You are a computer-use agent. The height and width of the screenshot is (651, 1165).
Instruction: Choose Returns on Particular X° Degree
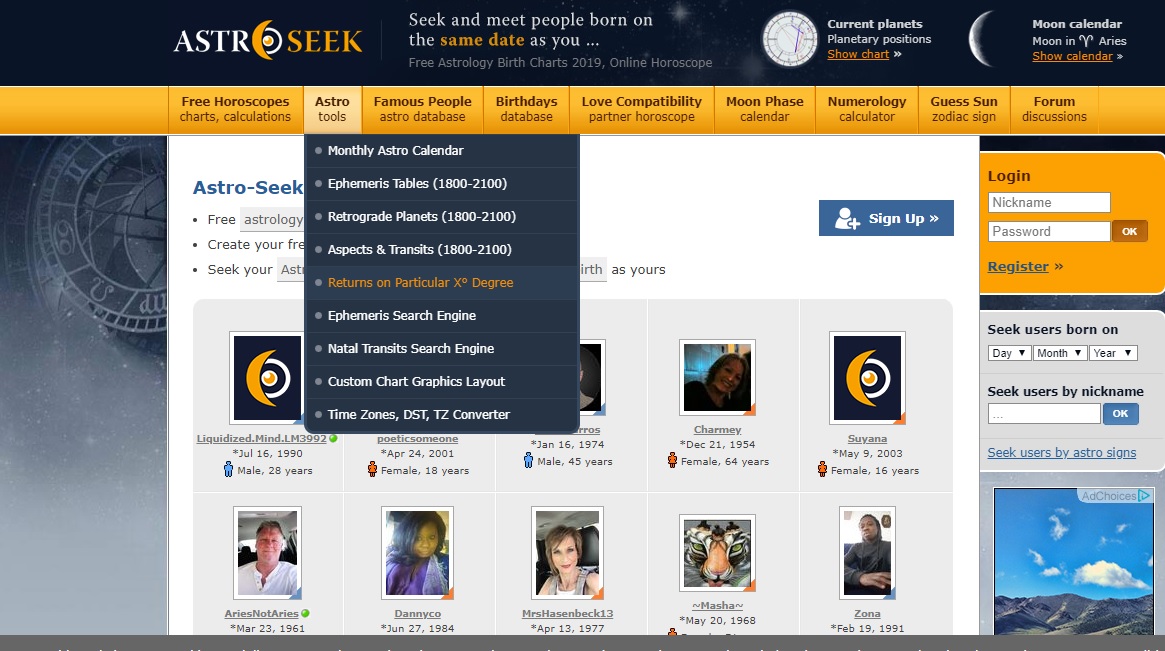[x=420, y=283]
